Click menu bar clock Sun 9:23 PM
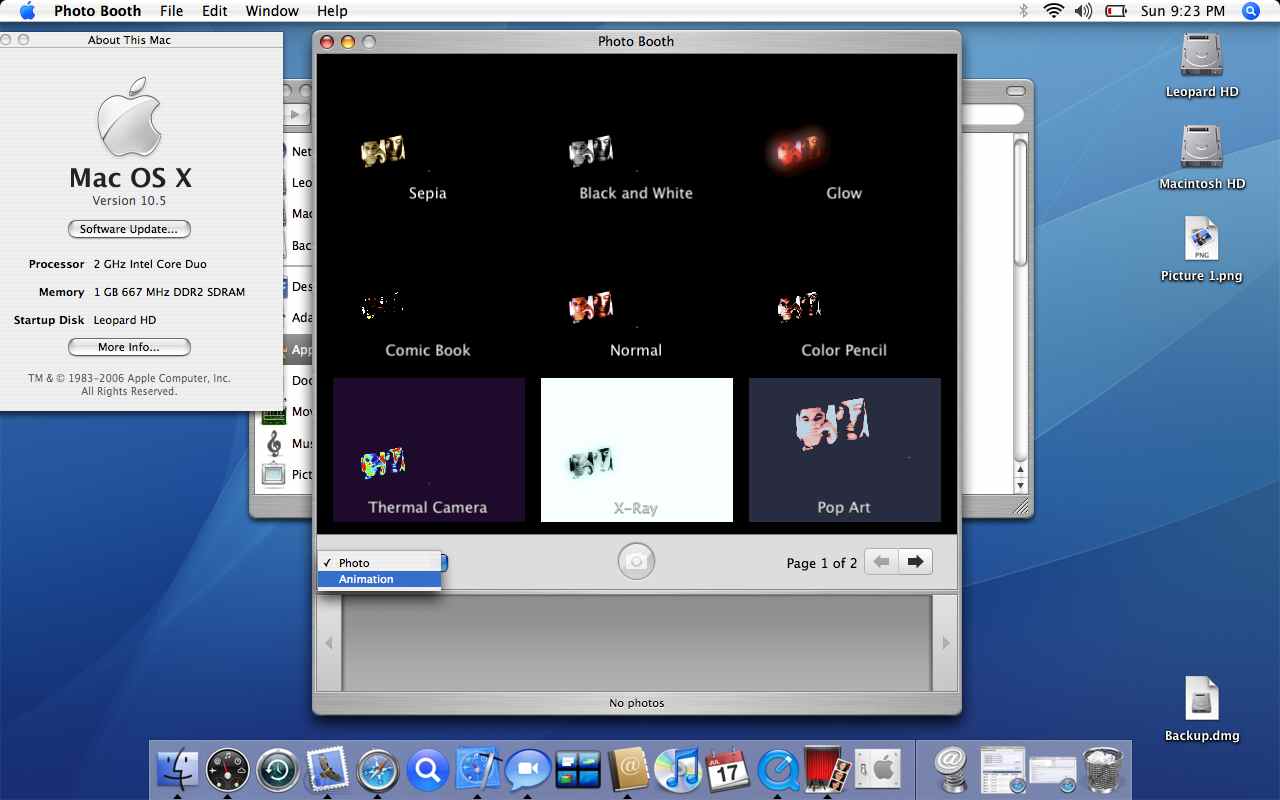The width and height of the screenshot is (1280, 800). pos(1182,11)
